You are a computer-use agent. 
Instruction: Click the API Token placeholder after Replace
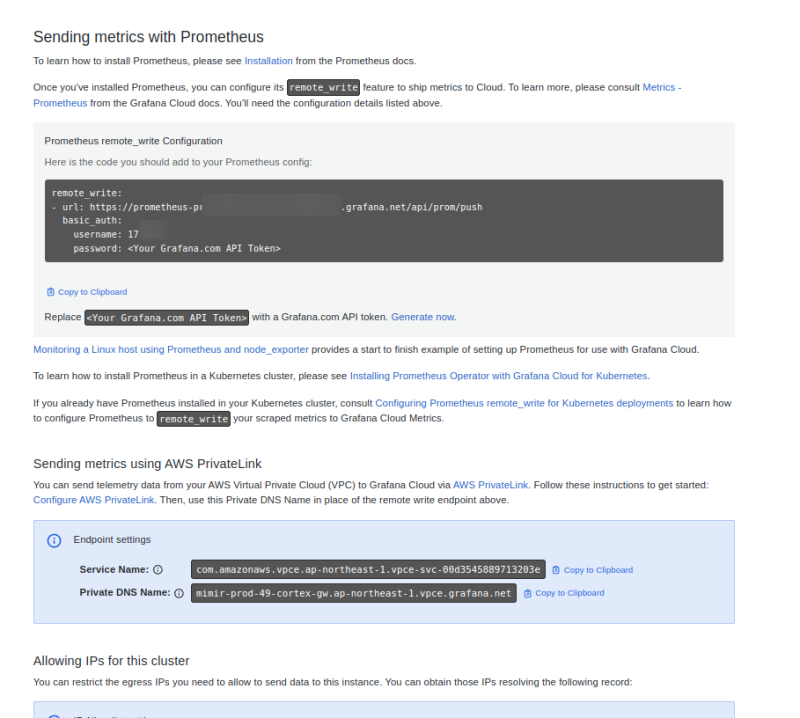pyautogui.click(x=167, y=317)
